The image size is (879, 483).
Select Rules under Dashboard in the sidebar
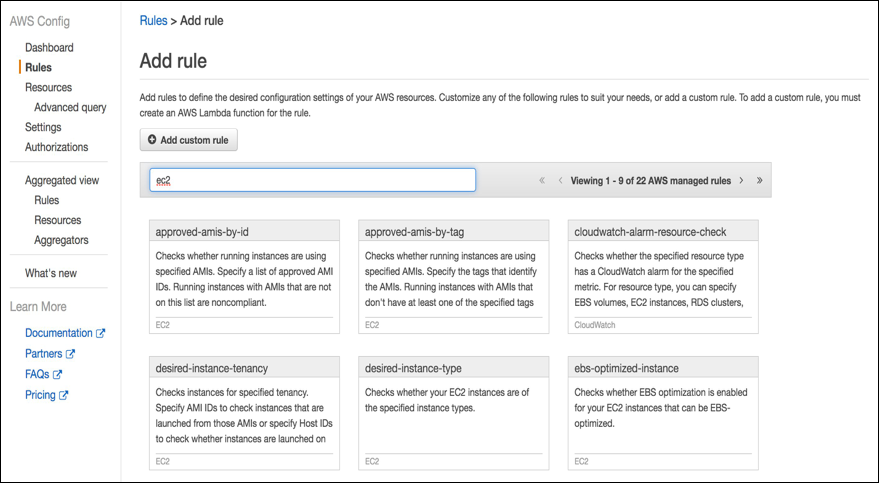coord(38,67)
